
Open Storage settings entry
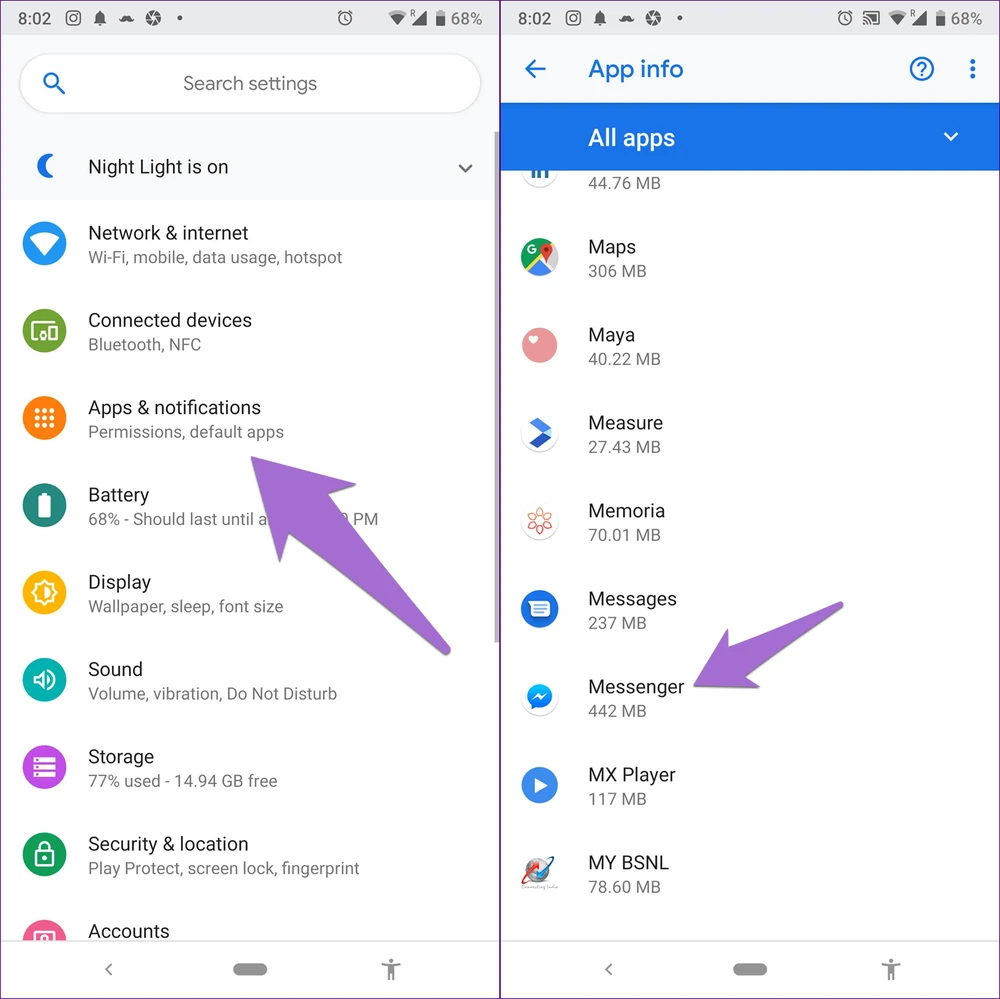[x=250, y=768]
